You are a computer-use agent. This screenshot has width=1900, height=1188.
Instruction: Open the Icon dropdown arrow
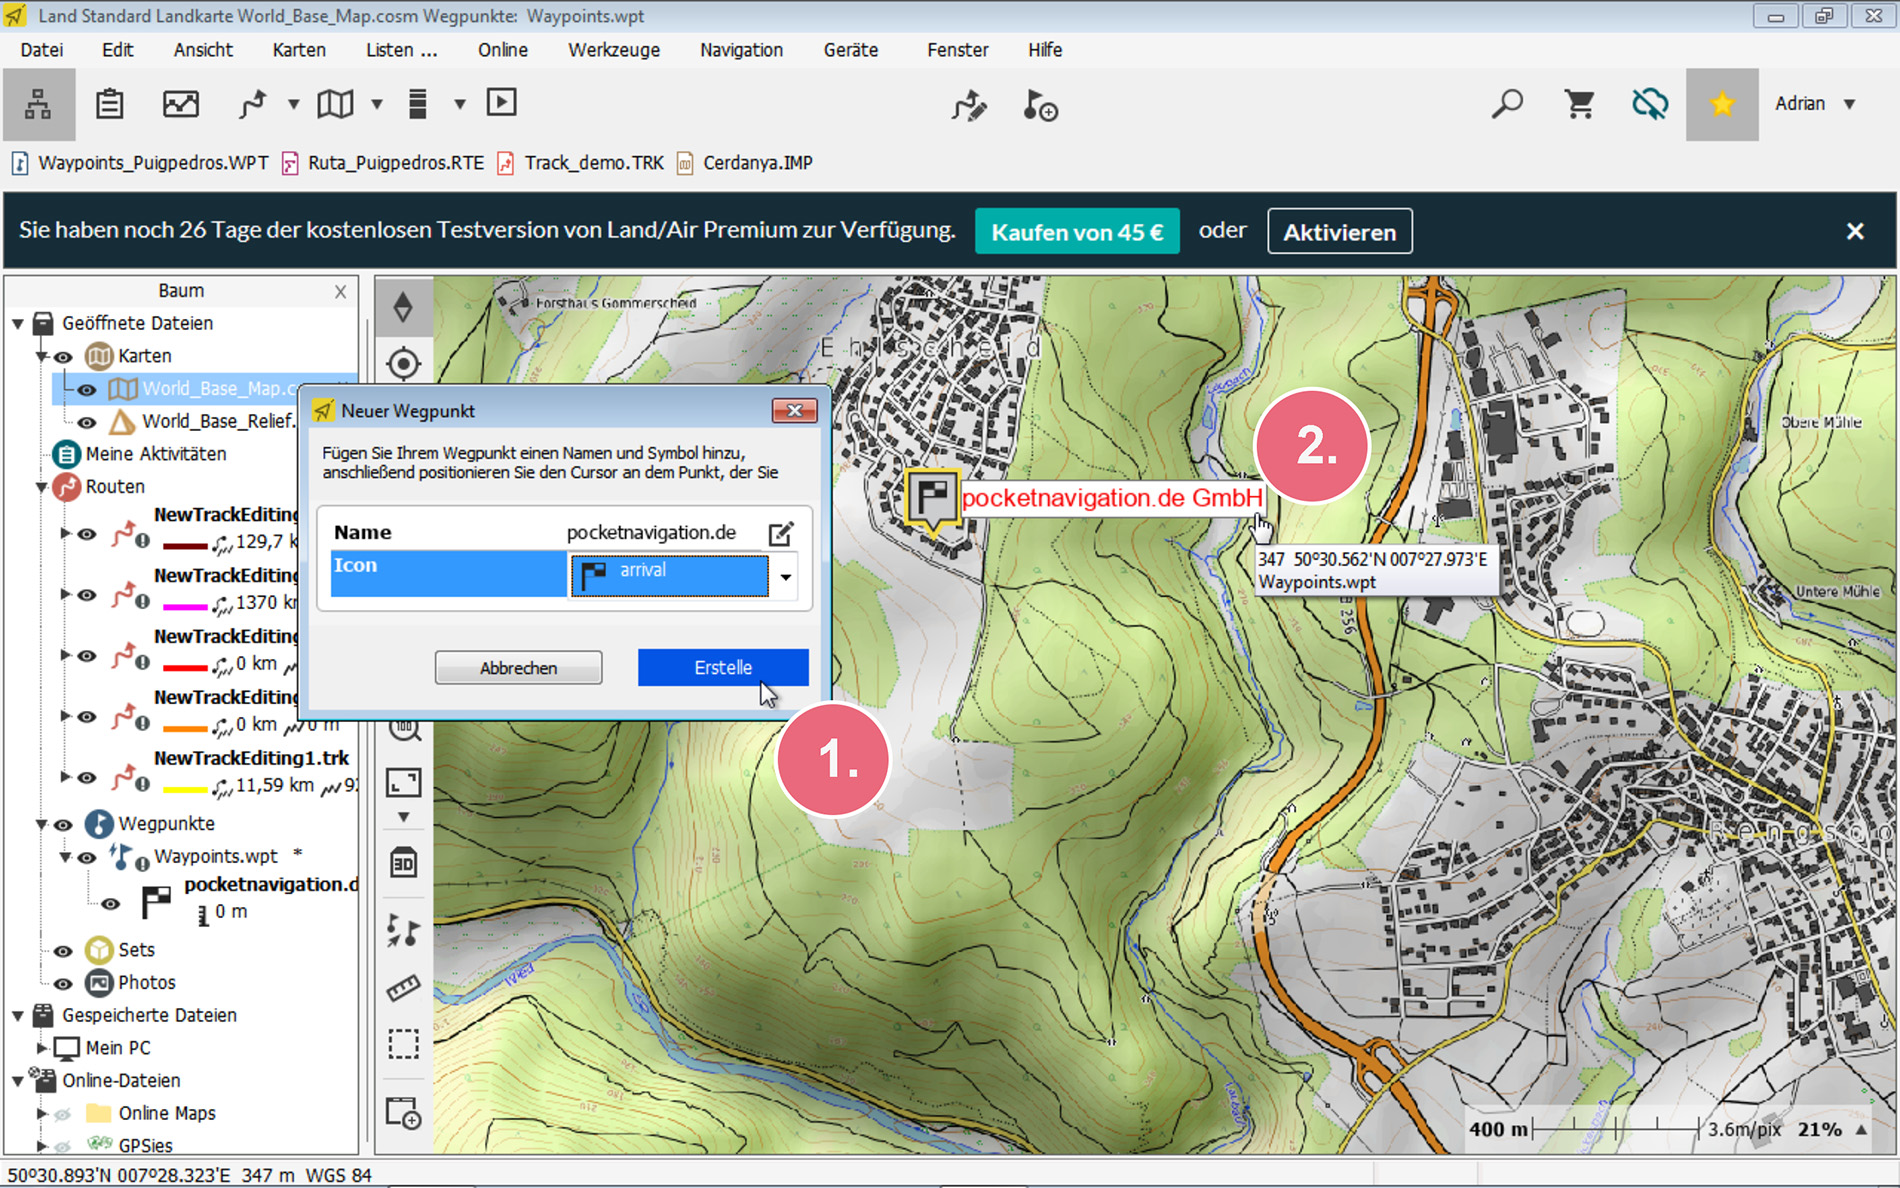coord(786,577)
